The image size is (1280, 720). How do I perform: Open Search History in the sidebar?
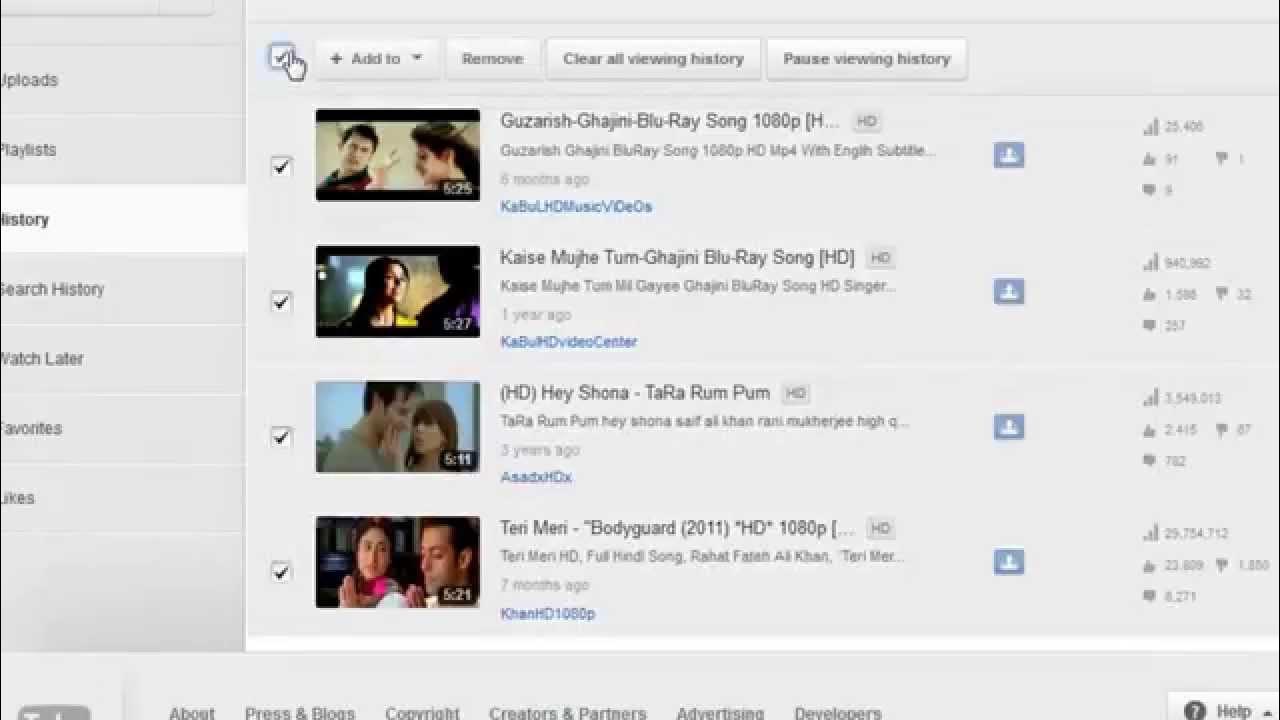pyautogui.click(x=122, y=289)
